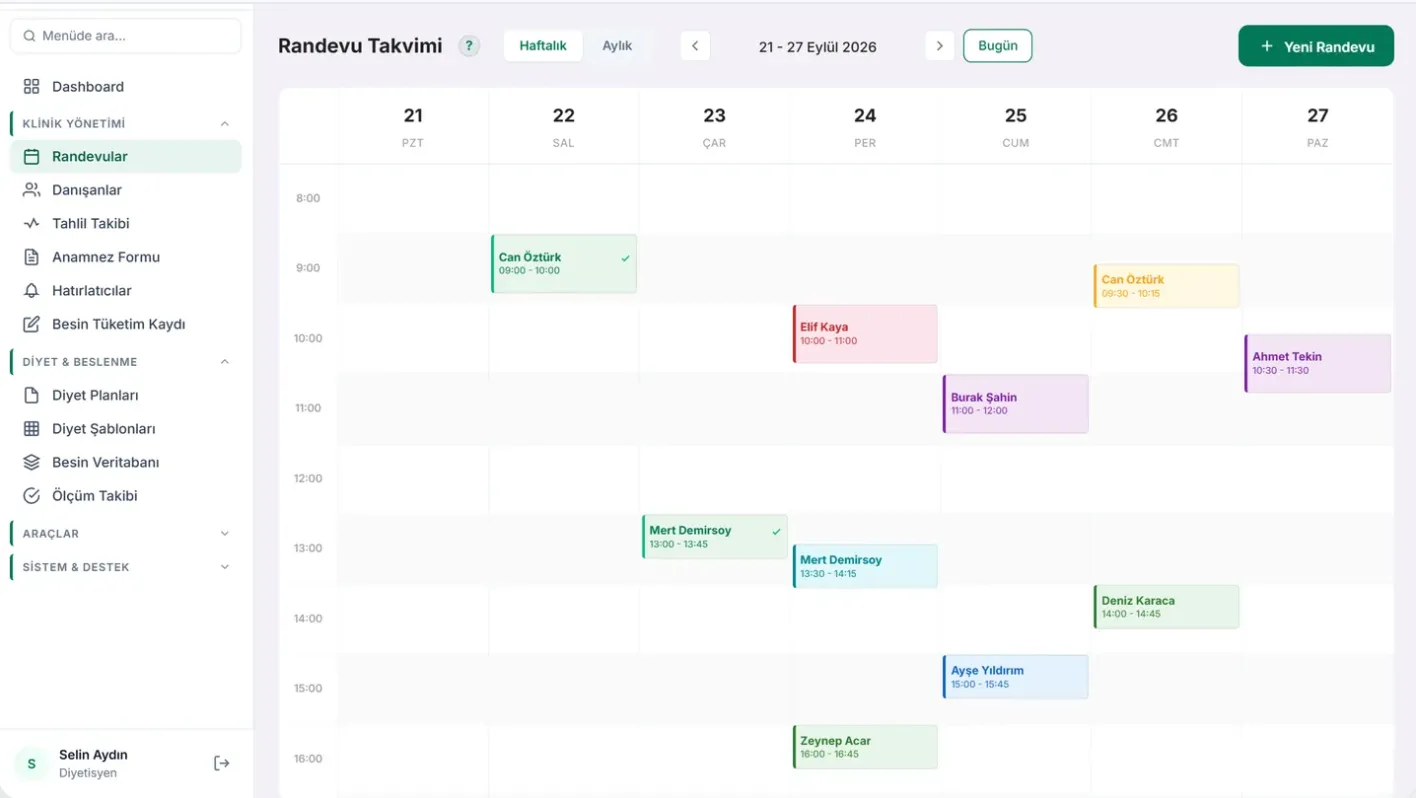1416x798 pixels.
Task: Open Burak Şahin 11:00 - 12:00 appointment
Action: point(1015,404)
